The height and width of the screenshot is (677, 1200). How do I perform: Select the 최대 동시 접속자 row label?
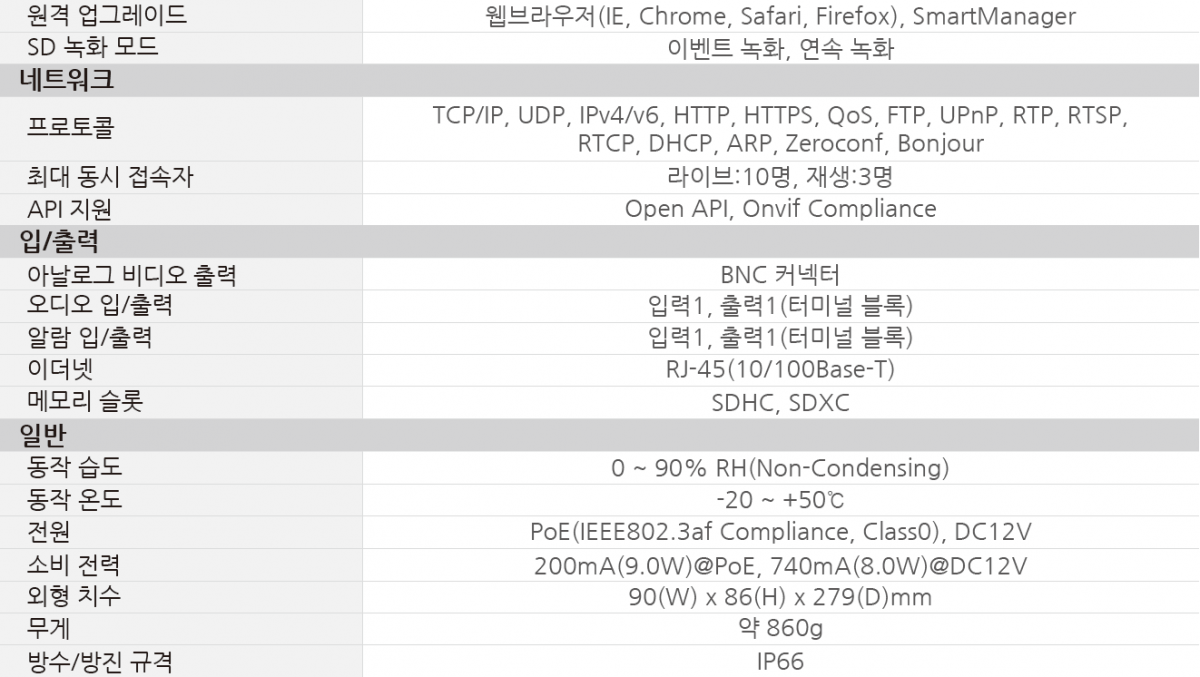[110, 177]
